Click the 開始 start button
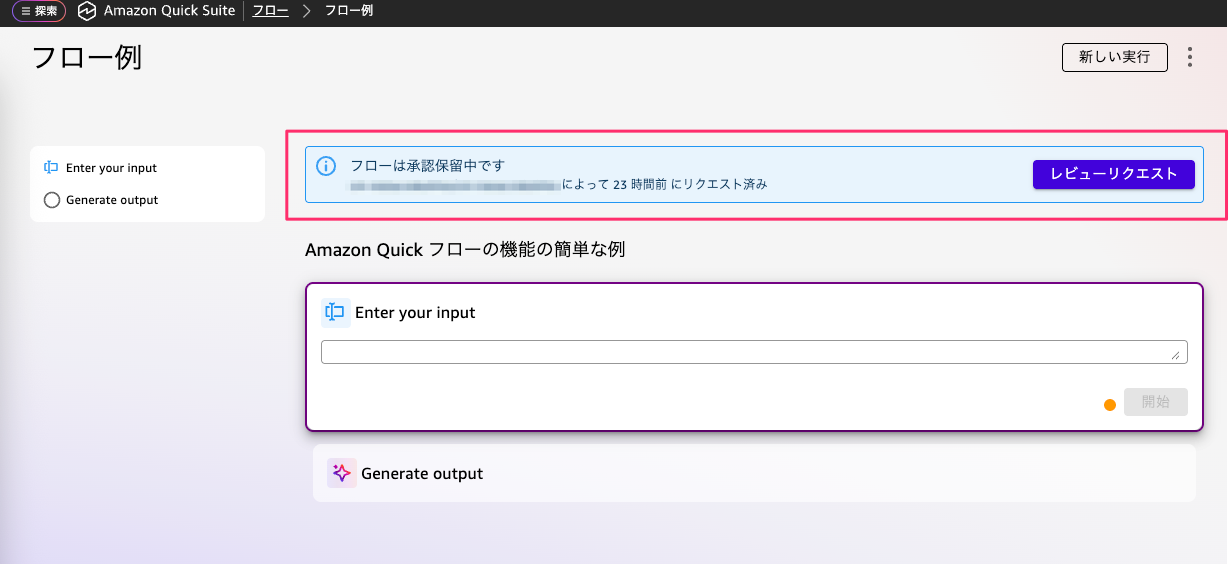This screenshot has height=564, width=1229. pos(1156,402)
